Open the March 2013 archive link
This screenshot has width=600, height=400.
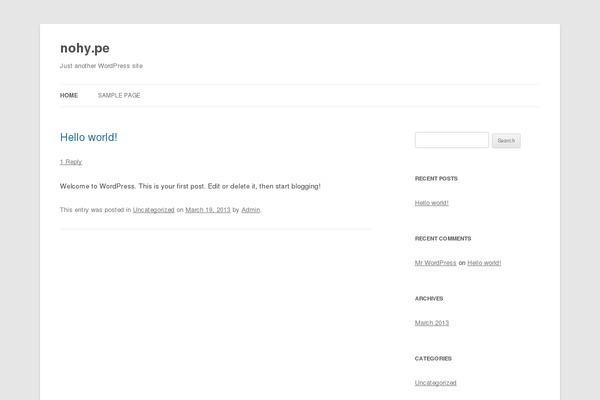point(432,323)
